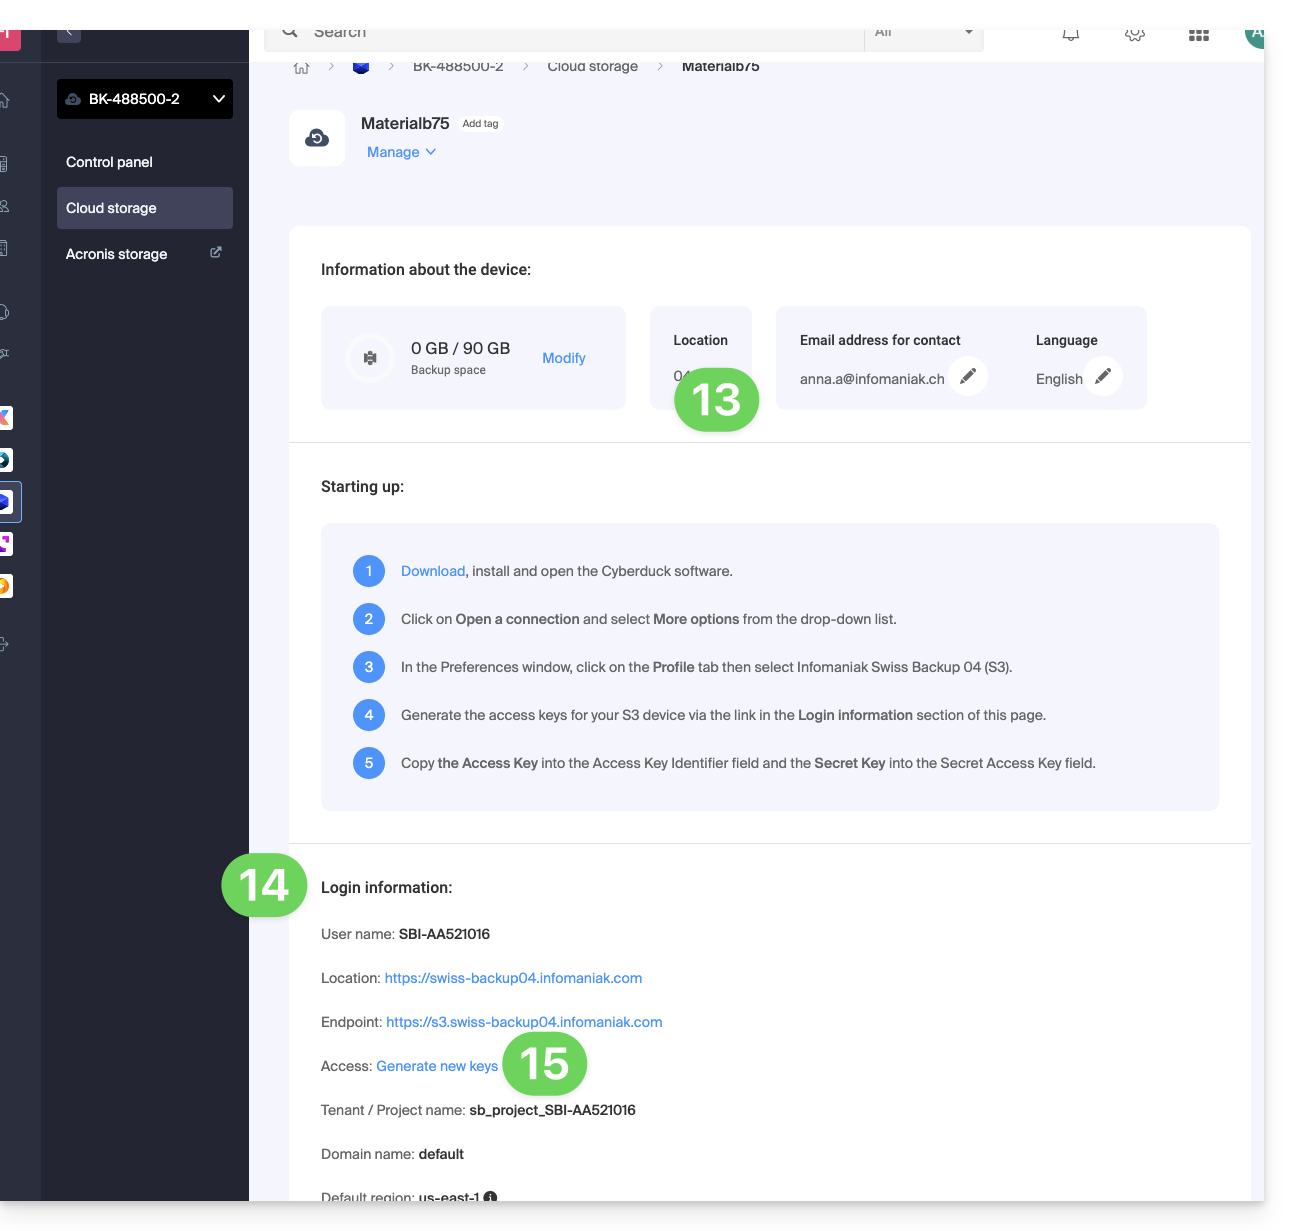This screenshot has height=1231, width=1294.
Task: Click the logout icon at bottom of rail
Action: tap(5, 645)
